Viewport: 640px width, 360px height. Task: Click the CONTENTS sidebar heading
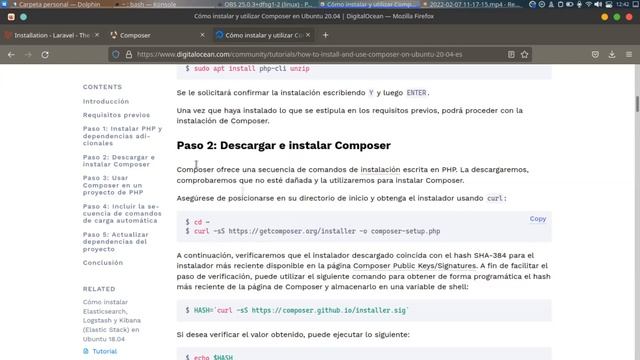coord(102,87)
